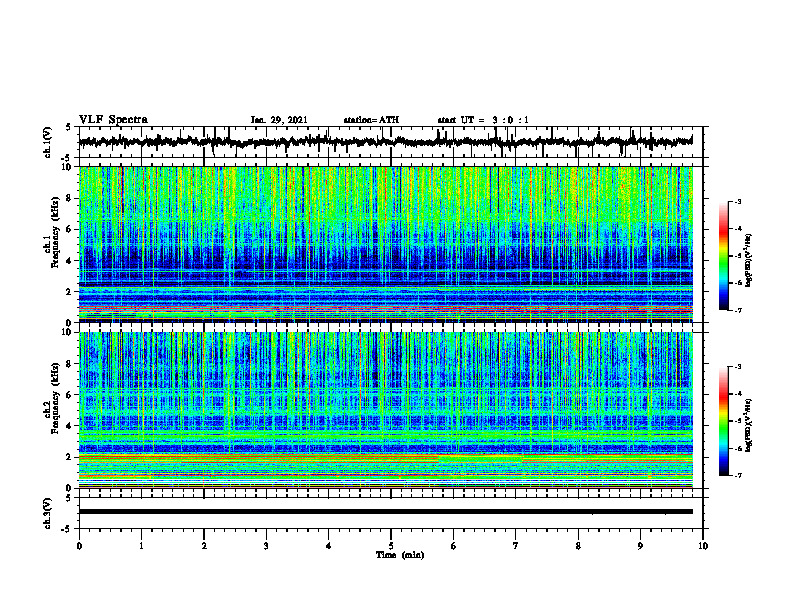Screen dimensions: 792x612
Task: Click the "start UT = 3 : 0 : 1" label
Action: (483, 120)
